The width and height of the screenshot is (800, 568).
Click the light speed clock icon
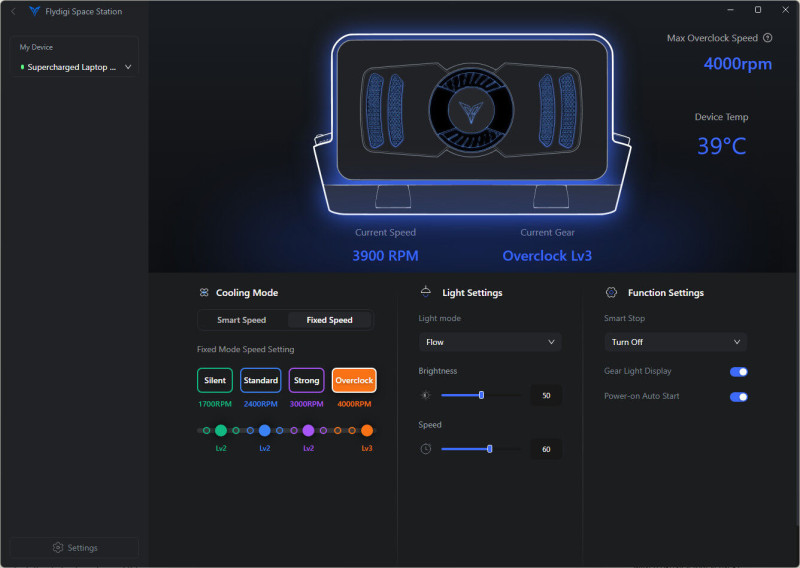[426, 449]
